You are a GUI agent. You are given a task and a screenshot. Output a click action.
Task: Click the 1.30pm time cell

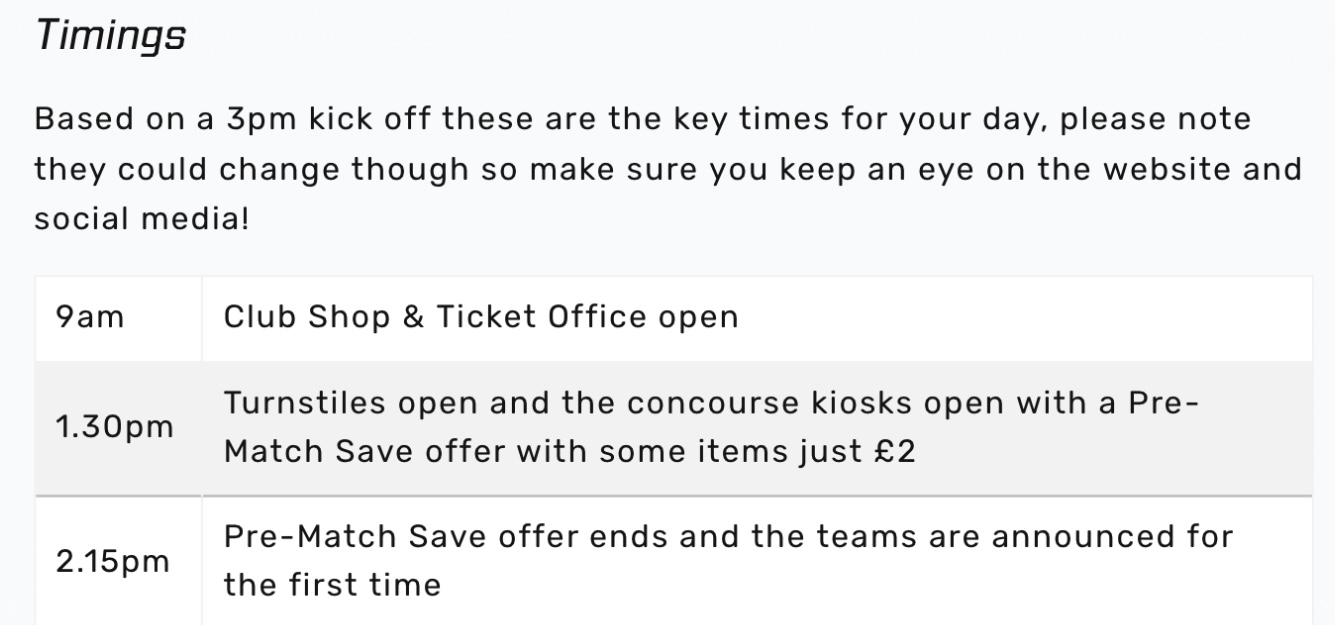click(115, 427)
